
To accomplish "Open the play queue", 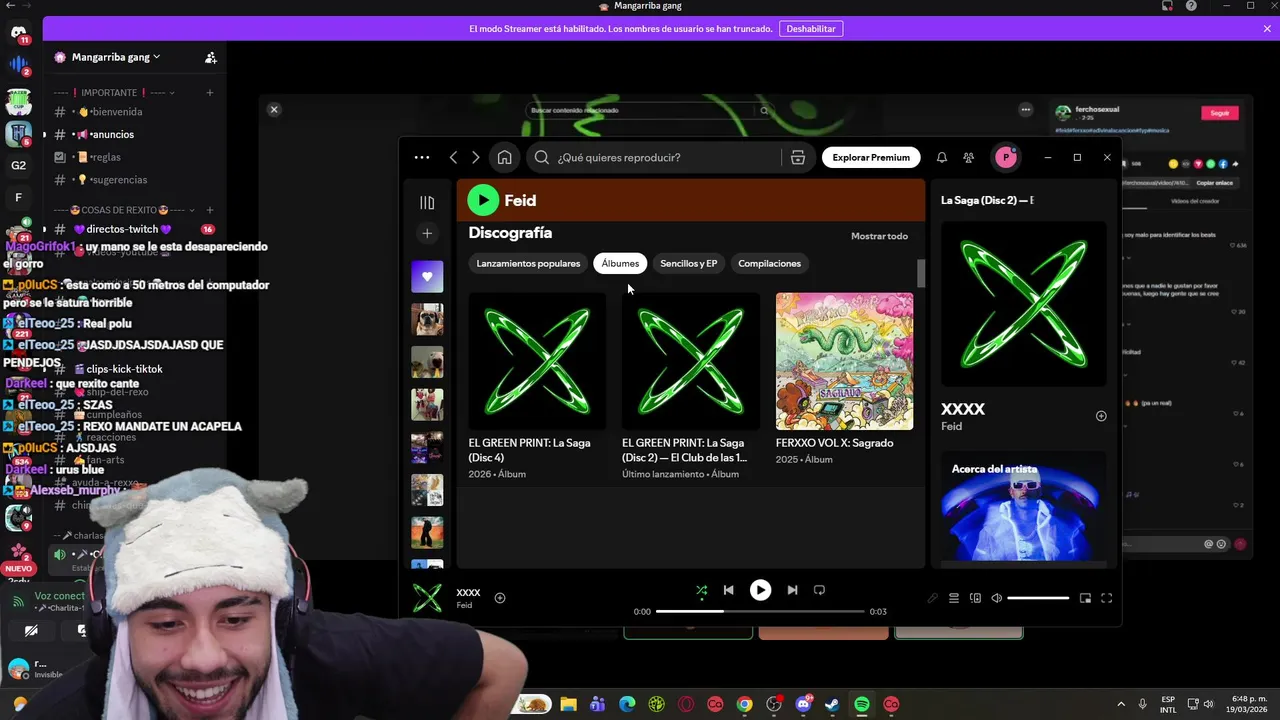I will coord(954,598).
